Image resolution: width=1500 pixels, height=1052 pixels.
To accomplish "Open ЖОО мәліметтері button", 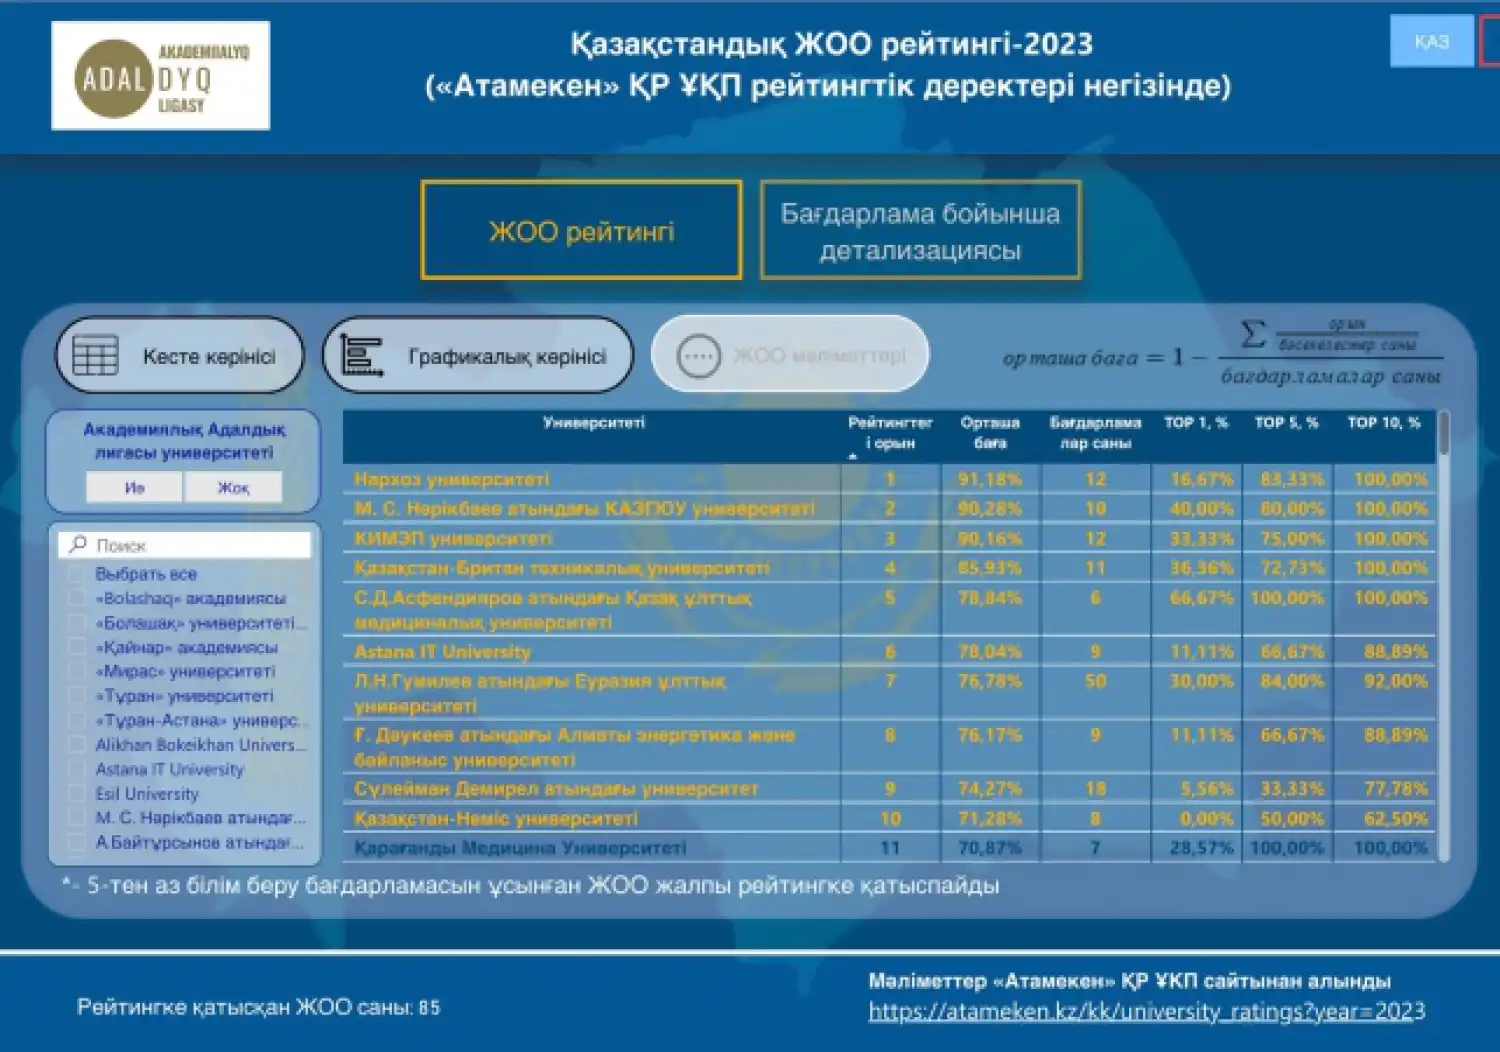I will (x=790, y=355).
